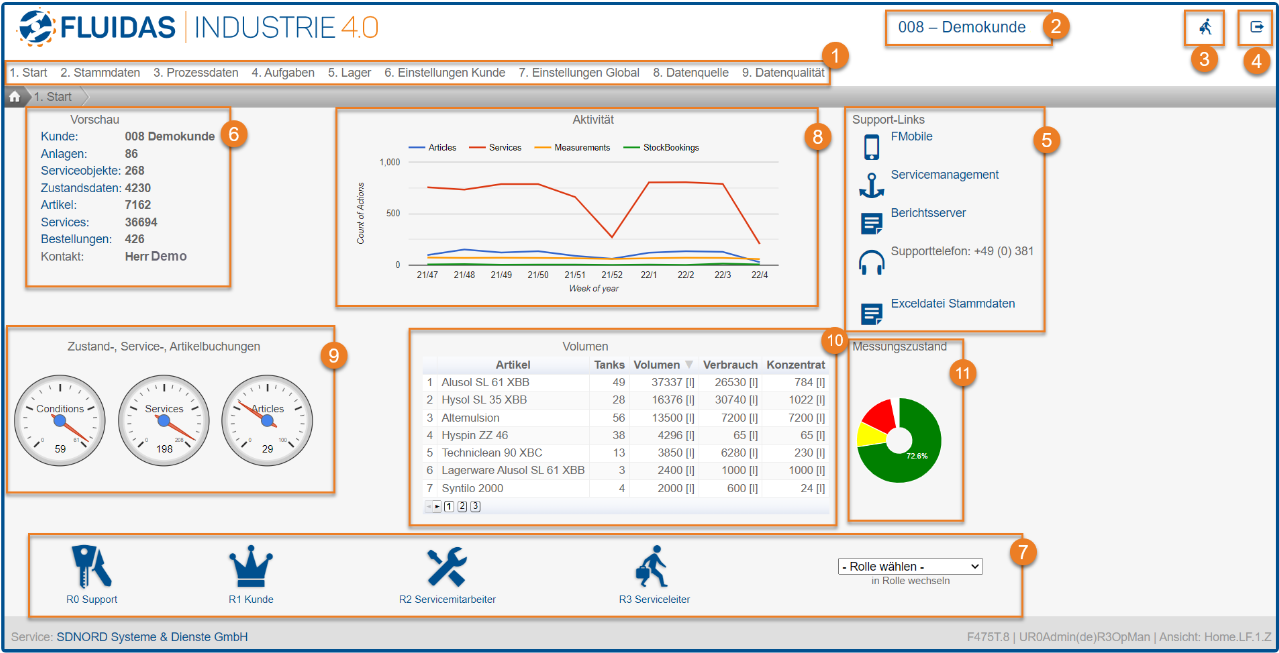The height and width of the screenshot is (653, 1279).
Task: Open the 9. Datenqualität menu
Action: coord(783,73)
